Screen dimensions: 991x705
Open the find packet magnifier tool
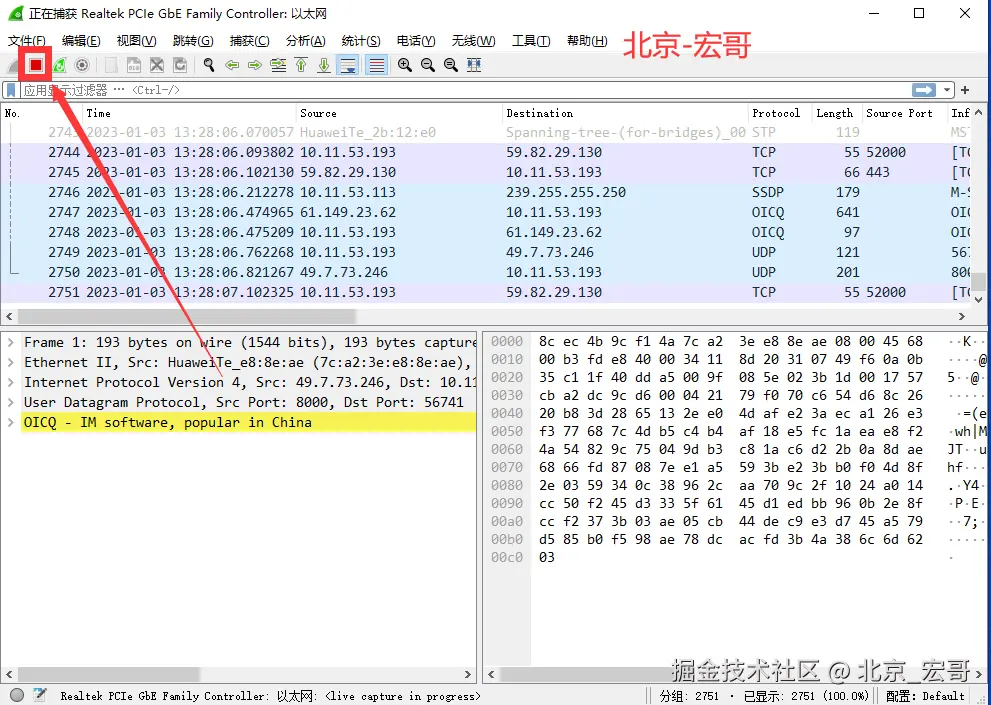(x=209, y=64)
